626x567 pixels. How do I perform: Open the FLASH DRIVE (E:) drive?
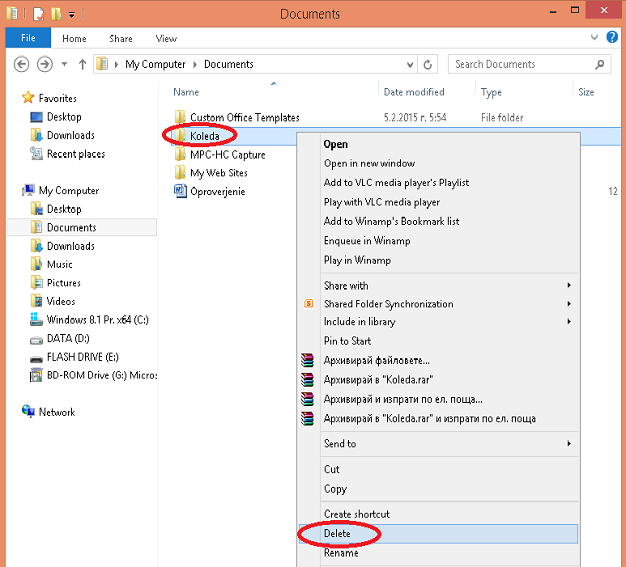click(x=83, y=357)
